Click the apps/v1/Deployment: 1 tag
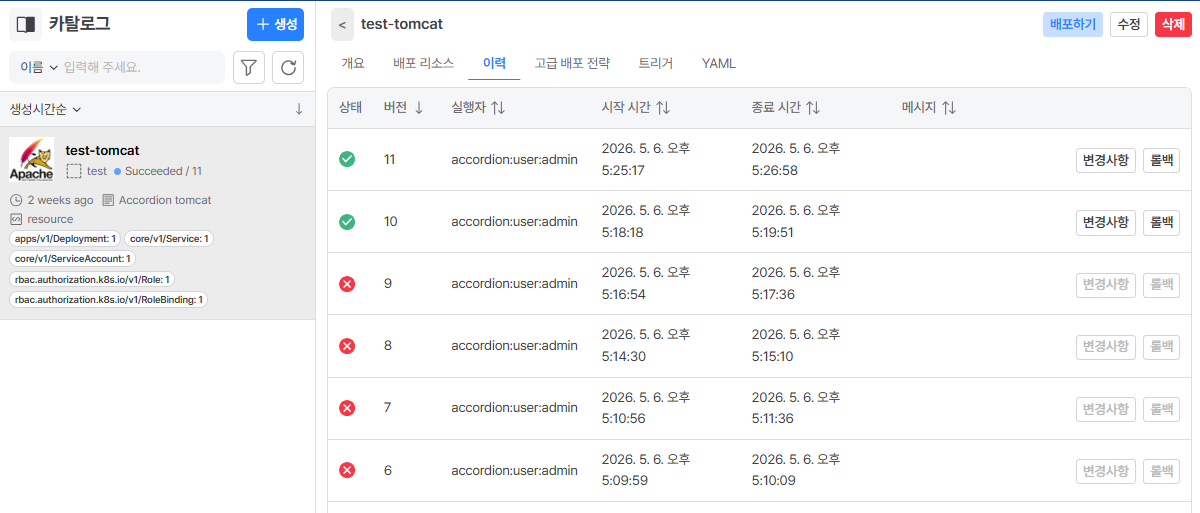 (x=65, y=239)
